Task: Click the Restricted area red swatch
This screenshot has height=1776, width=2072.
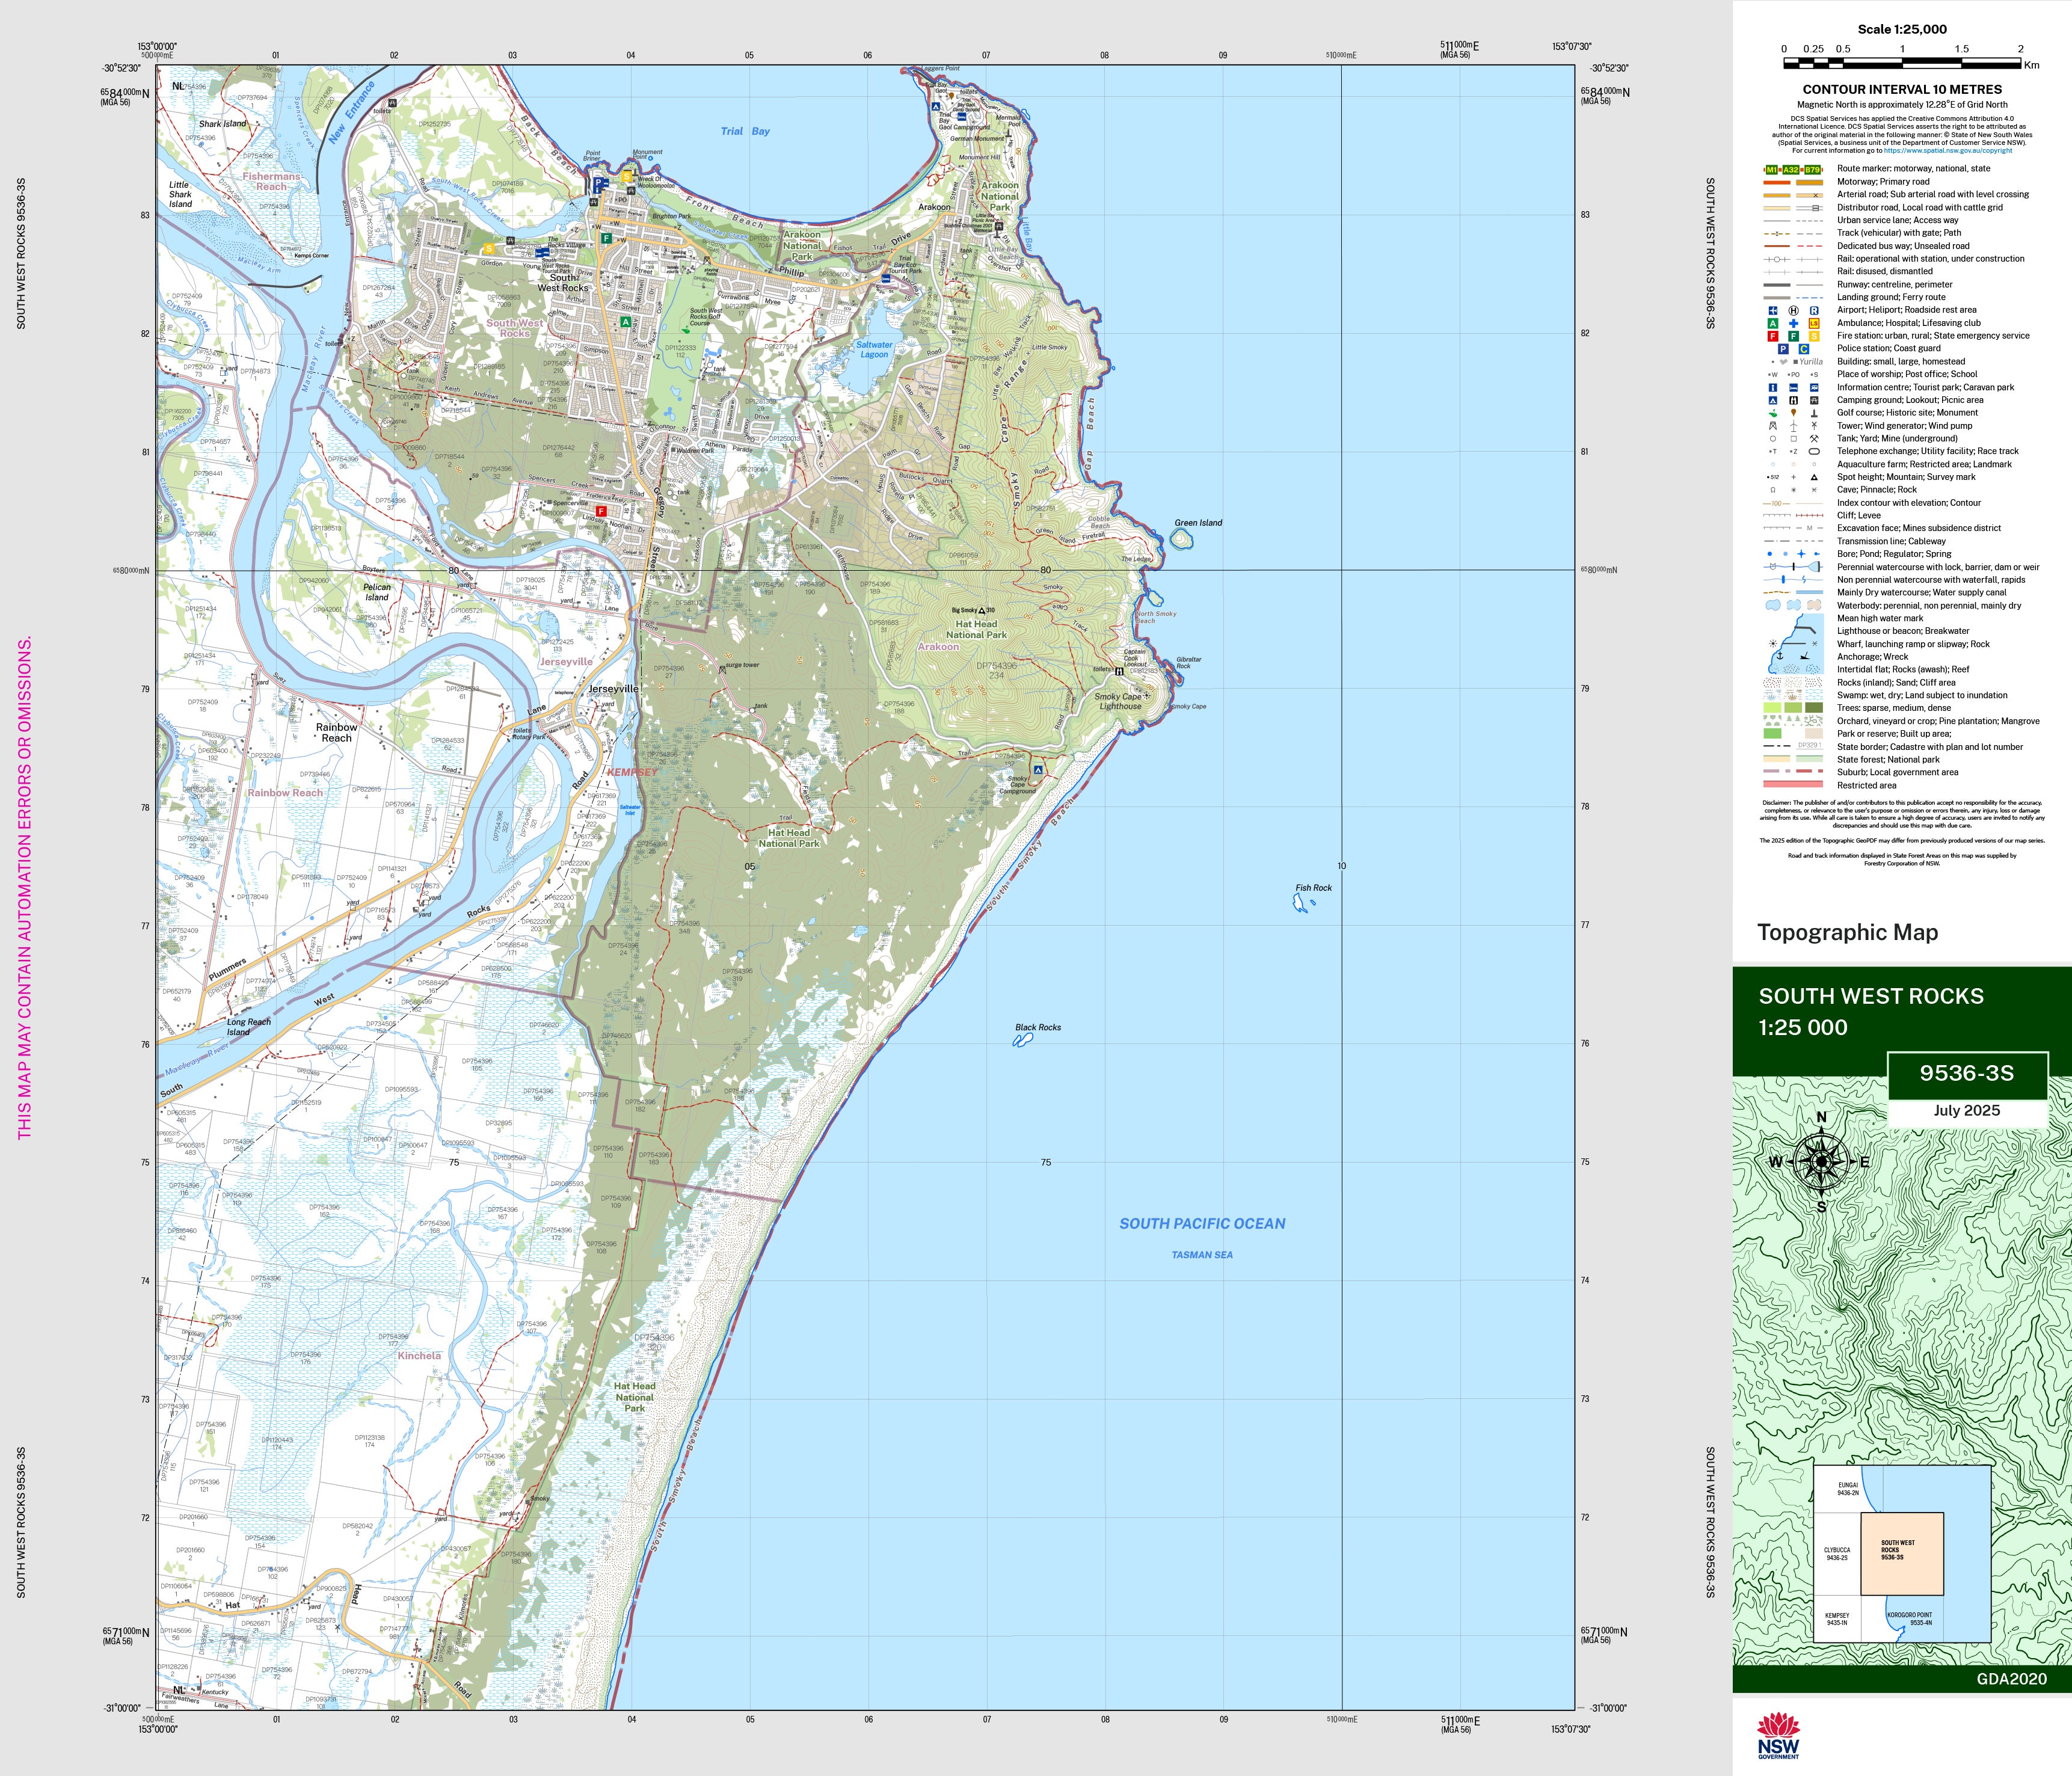Action: (x=1793, y=784)
